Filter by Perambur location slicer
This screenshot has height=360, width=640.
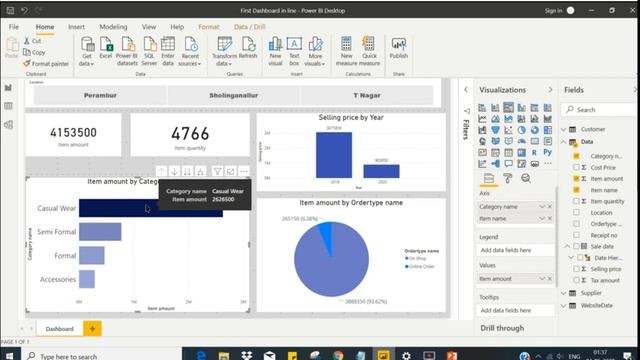pyautogui.click(x=100, y=96)
